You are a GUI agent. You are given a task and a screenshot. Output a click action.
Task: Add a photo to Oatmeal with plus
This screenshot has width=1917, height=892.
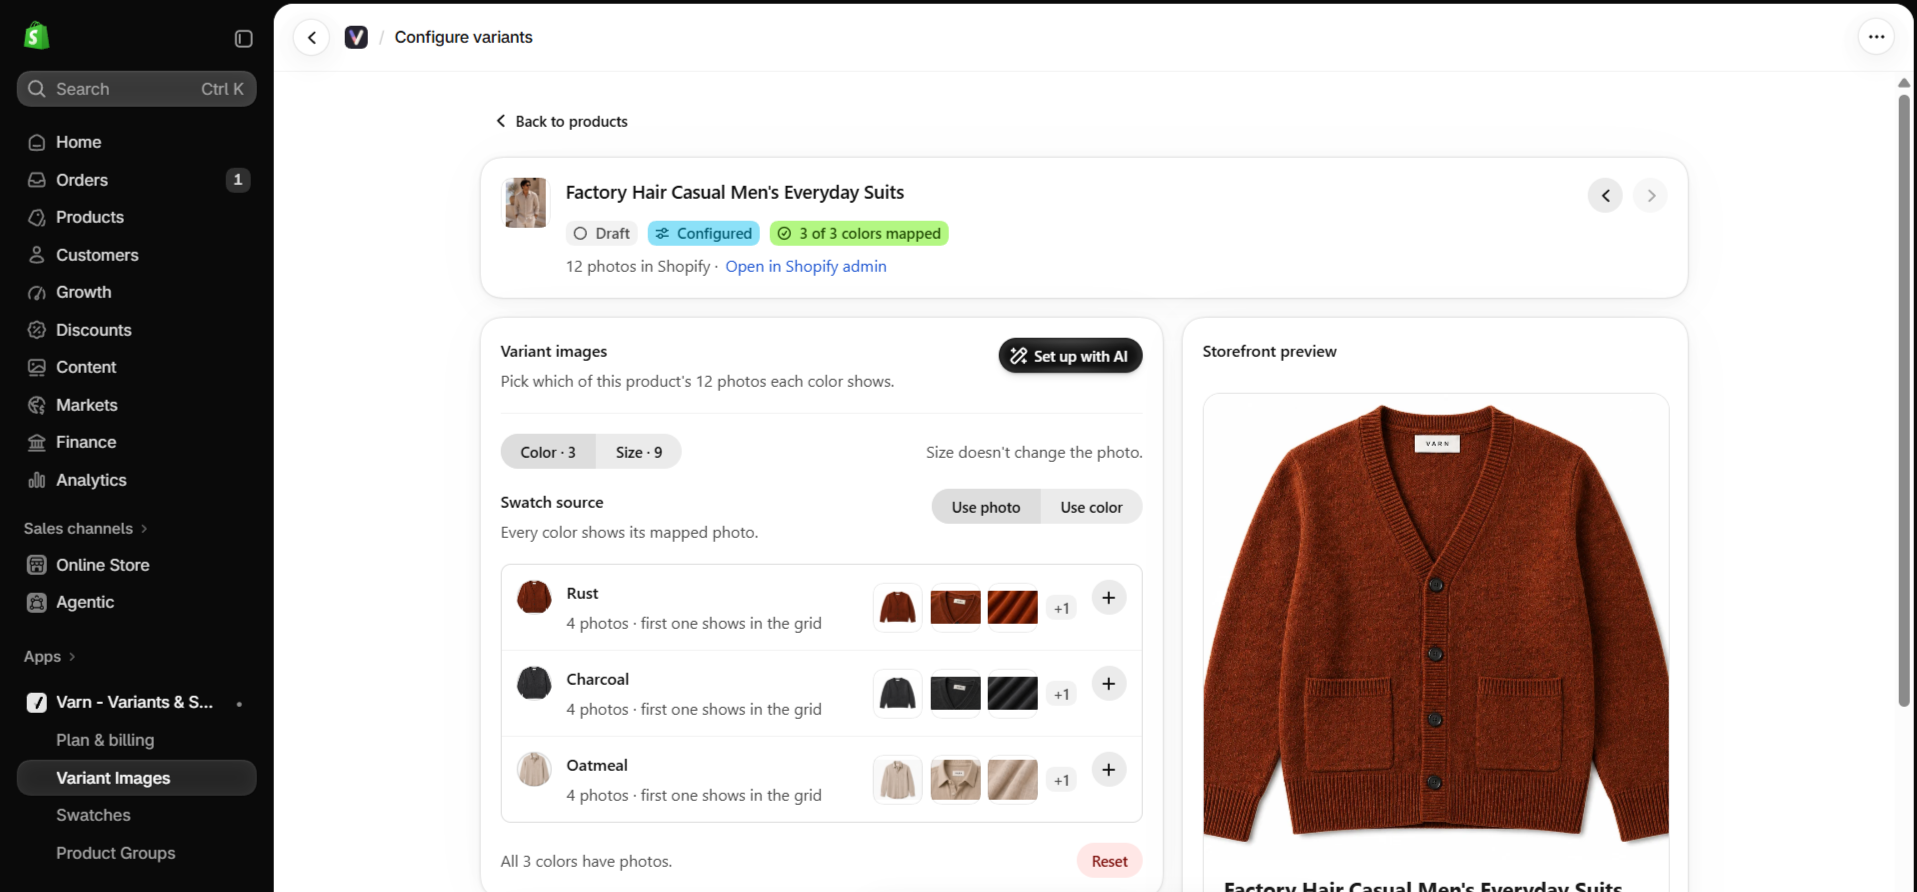(1108, 770)
